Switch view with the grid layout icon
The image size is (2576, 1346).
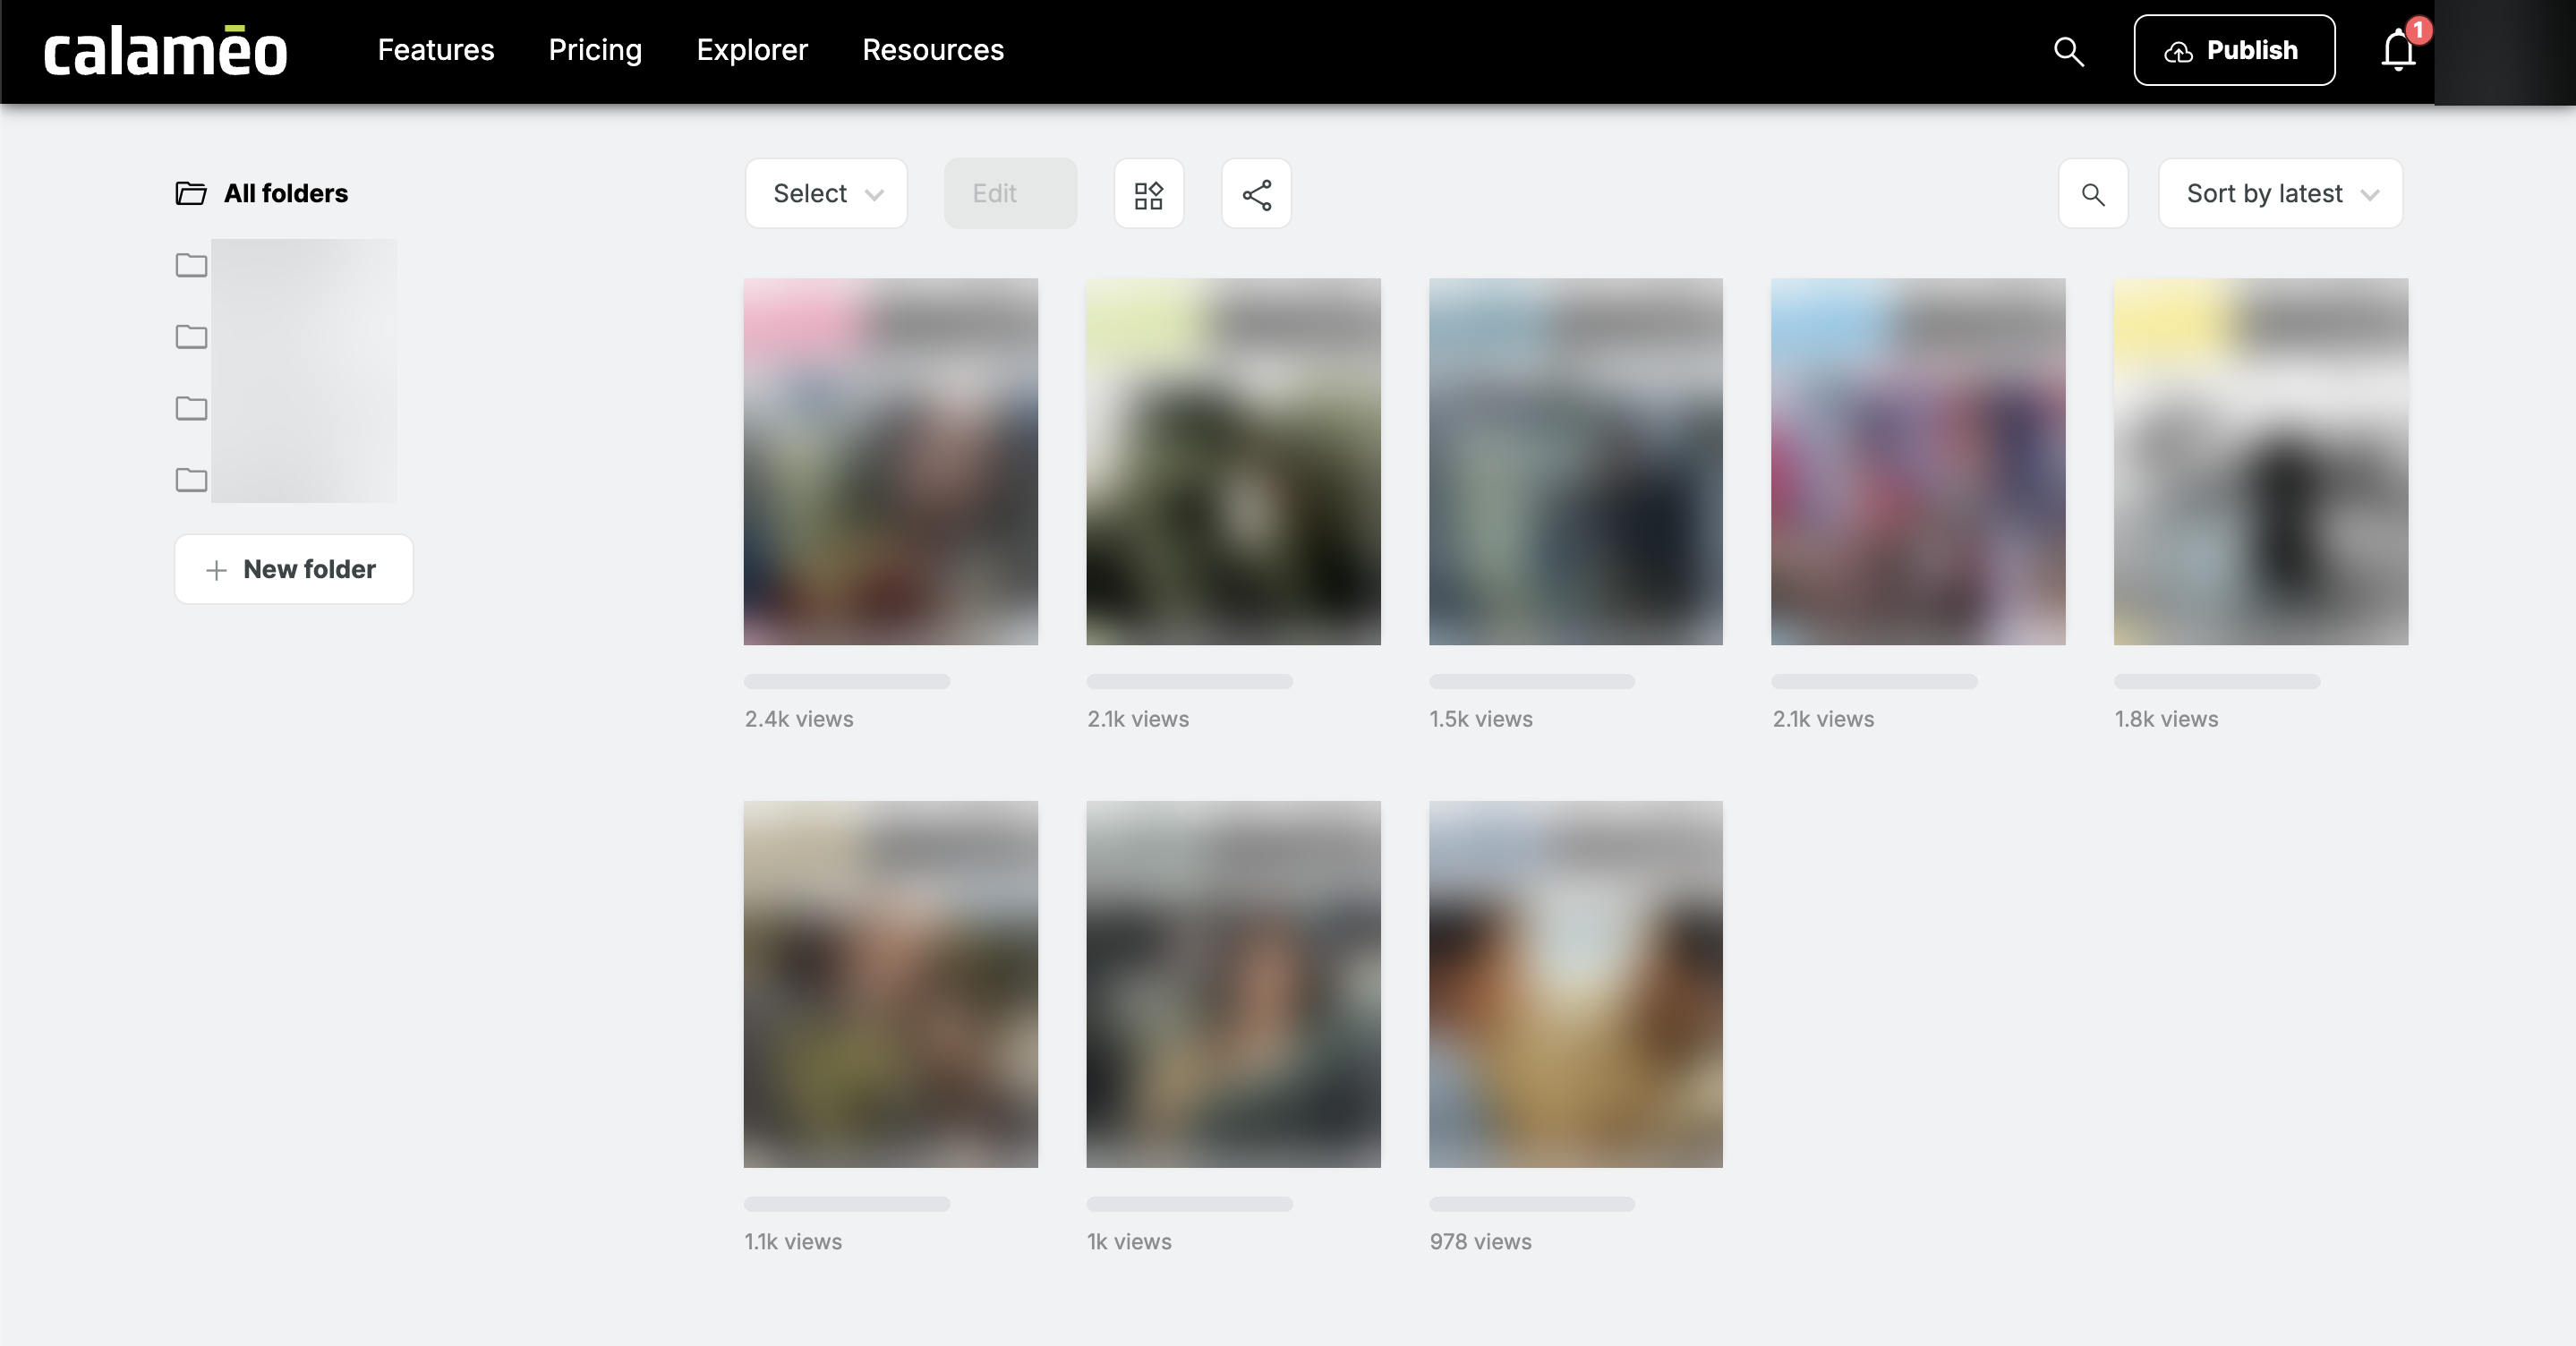1149,194
